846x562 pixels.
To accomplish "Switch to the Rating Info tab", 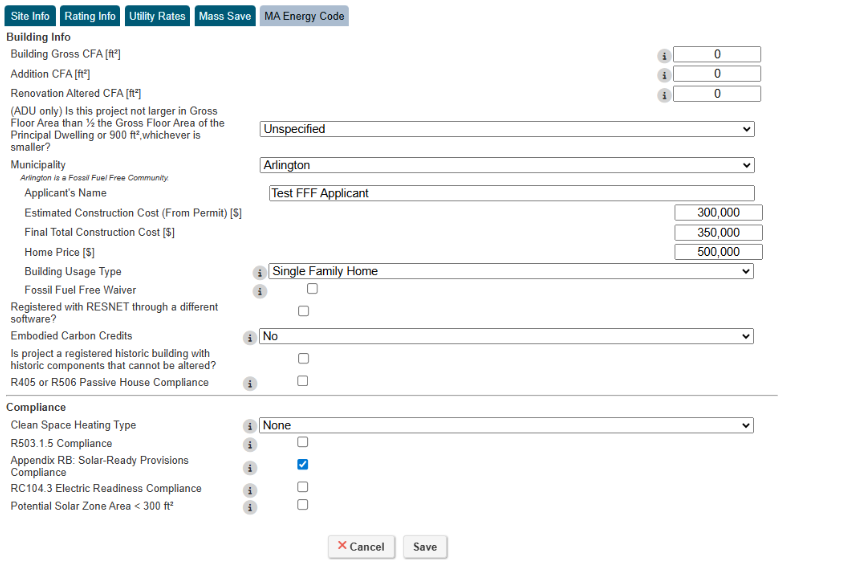I will (x=90, y=16).
